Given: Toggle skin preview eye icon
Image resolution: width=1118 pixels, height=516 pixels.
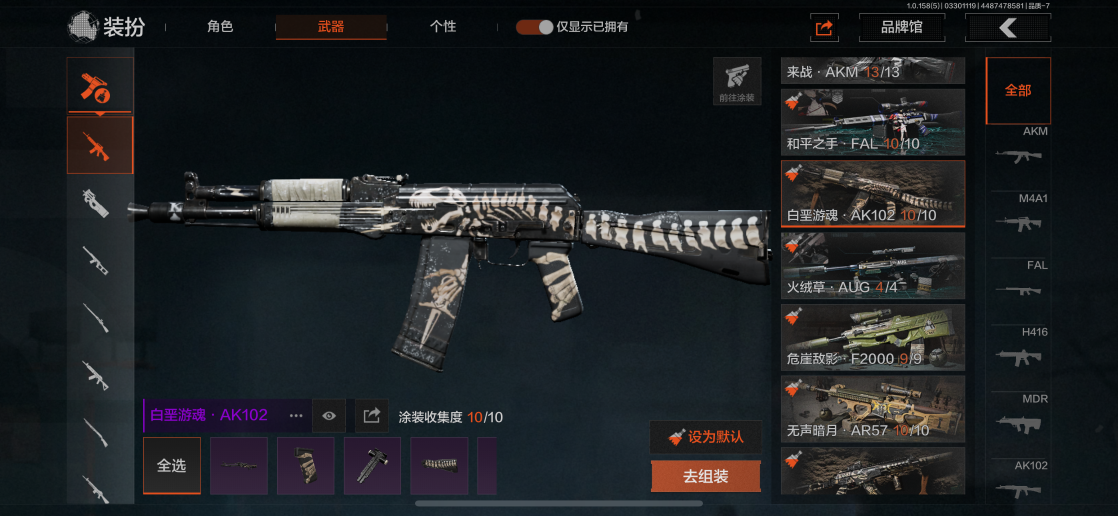Looking at the screenshot, I should tap(329, 416).
